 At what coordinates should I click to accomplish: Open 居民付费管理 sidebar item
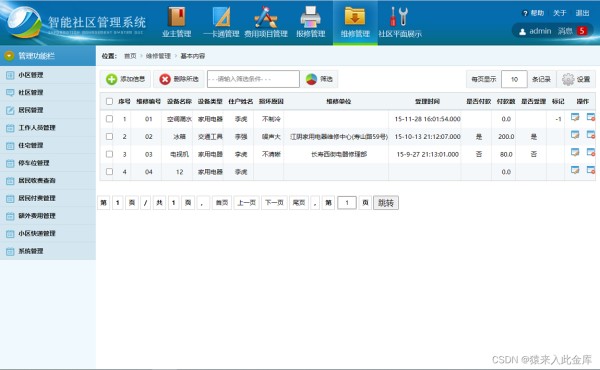tap(48, 198)
